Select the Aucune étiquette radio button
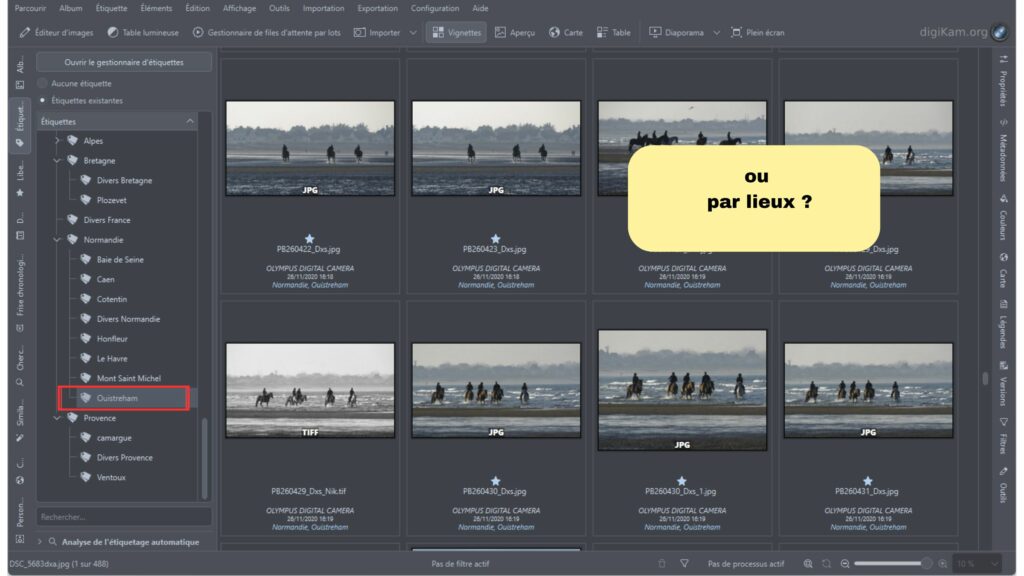Screen dimensions: 1024x576 tap(43, 84)
